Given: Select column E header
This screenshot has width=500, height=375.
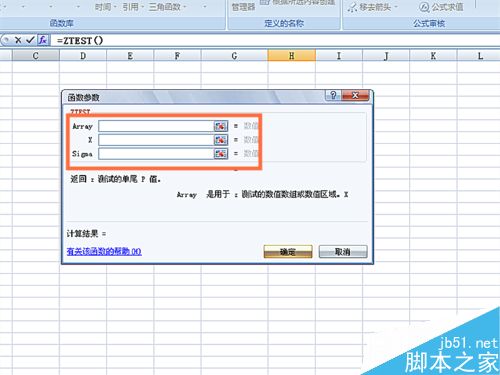Looking at the screenshot, I should (x=130, y=56).
